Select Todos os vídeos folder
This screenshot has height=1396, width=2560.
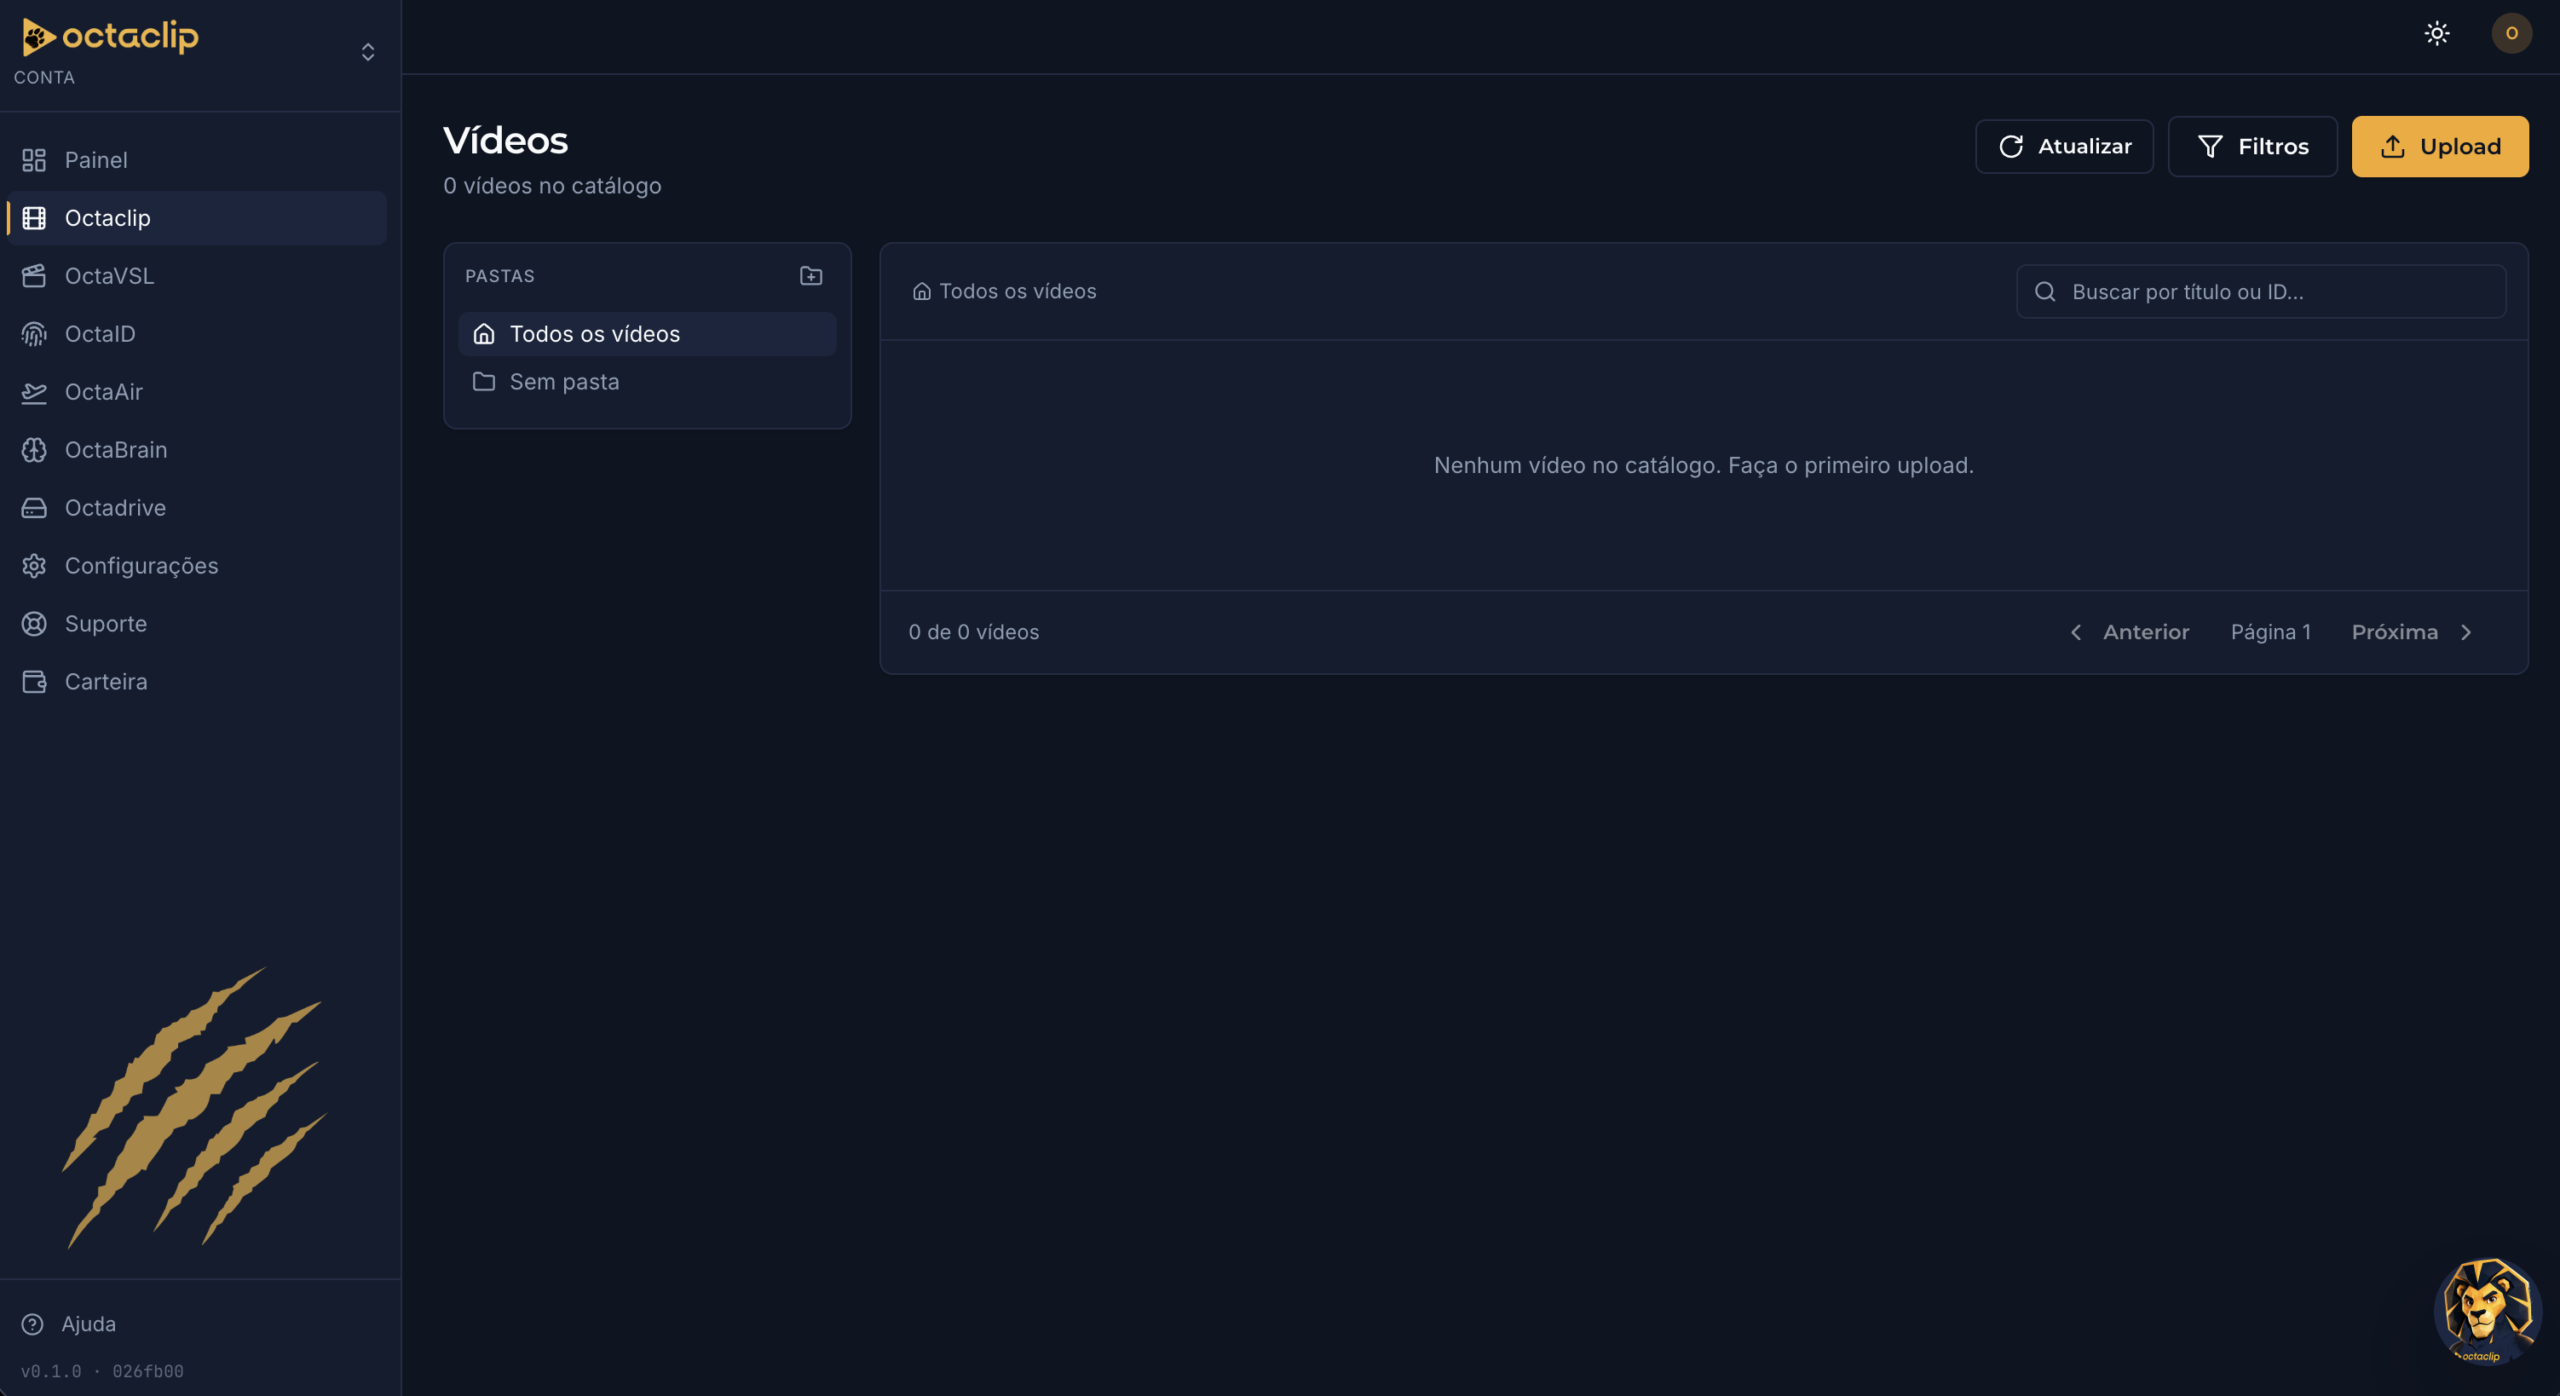point(647,334)
